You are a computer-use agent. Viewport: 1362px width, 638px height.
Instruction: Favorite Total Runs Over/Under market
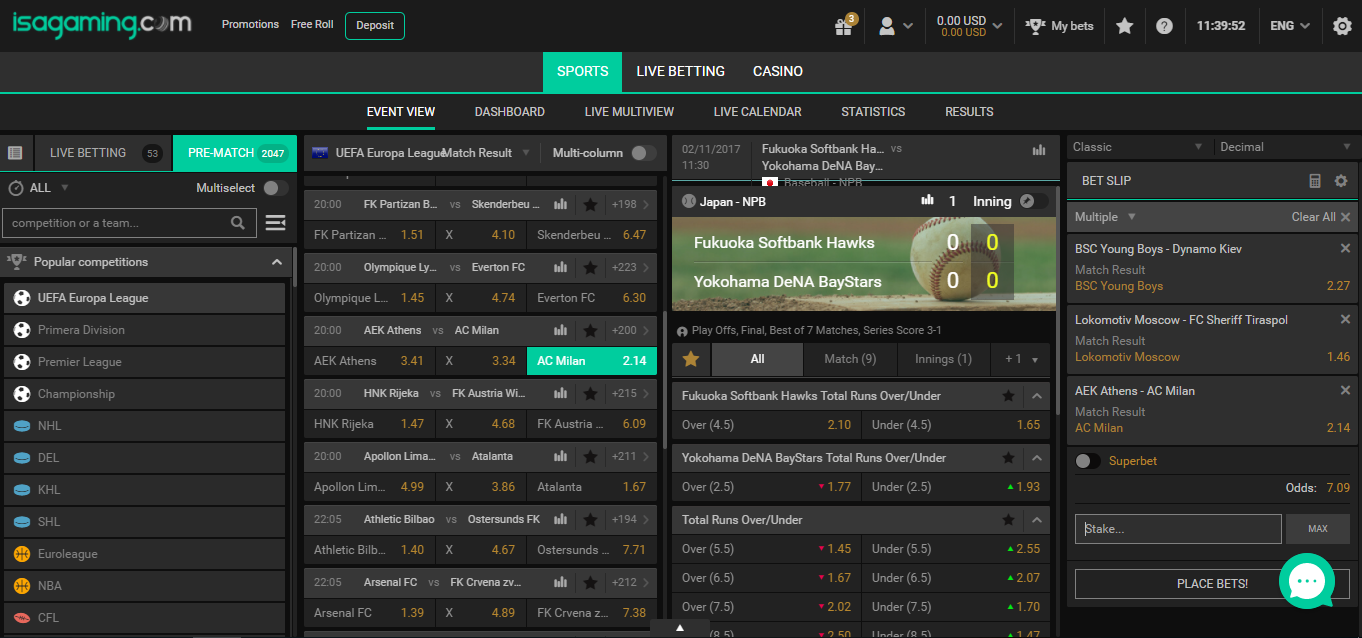(x=1009, y=520)
